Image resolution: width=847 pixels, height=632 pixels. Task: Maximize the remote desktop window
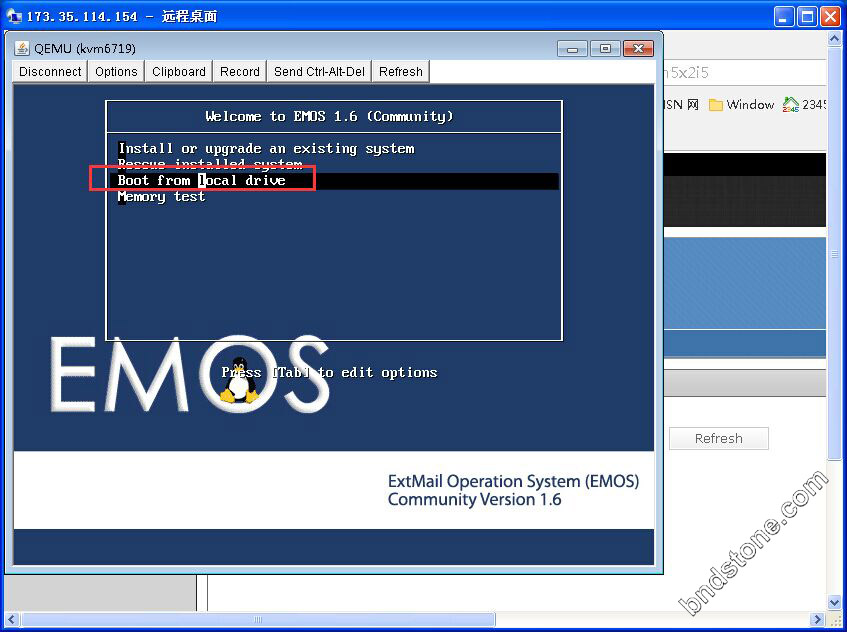click(807, 17)
